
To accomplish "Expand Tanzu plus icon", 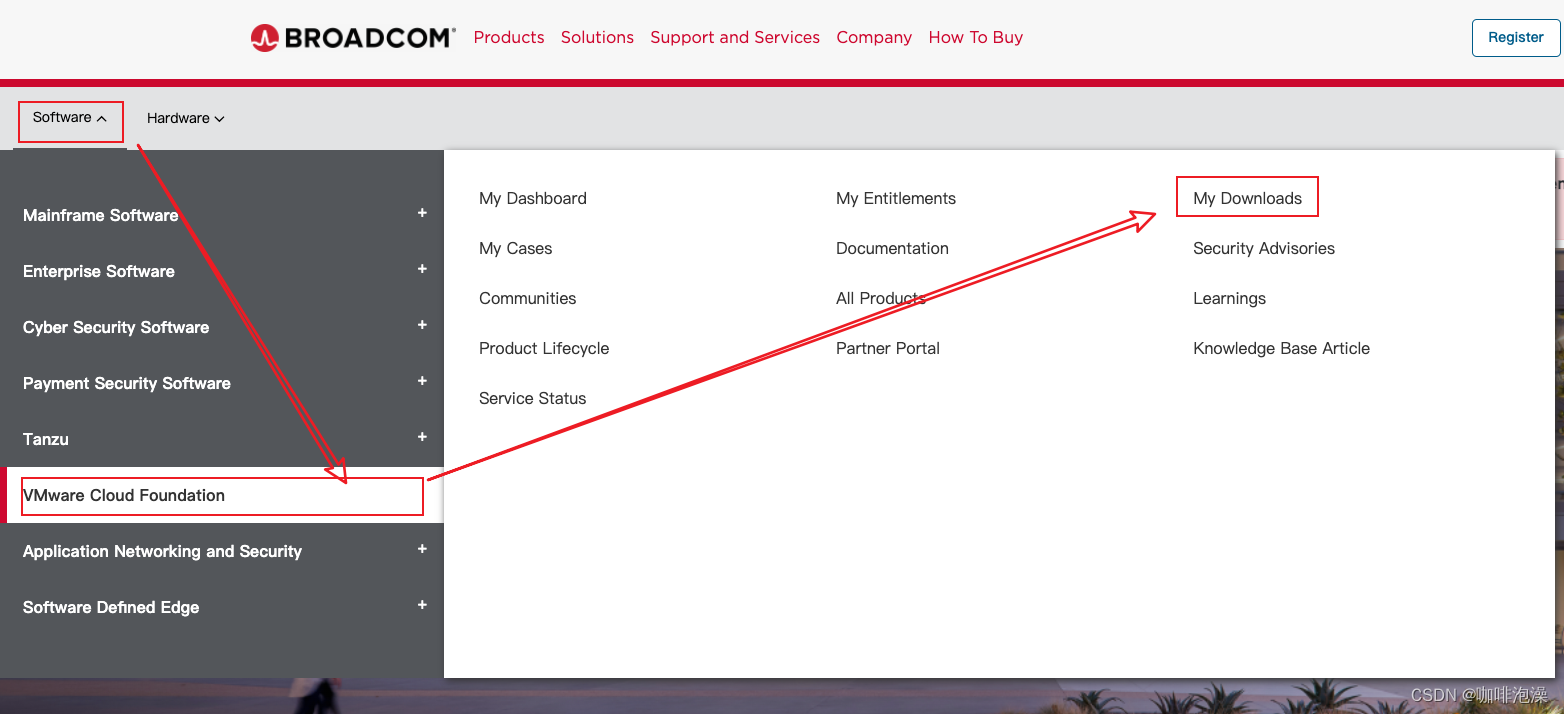I will coord(422,437).
